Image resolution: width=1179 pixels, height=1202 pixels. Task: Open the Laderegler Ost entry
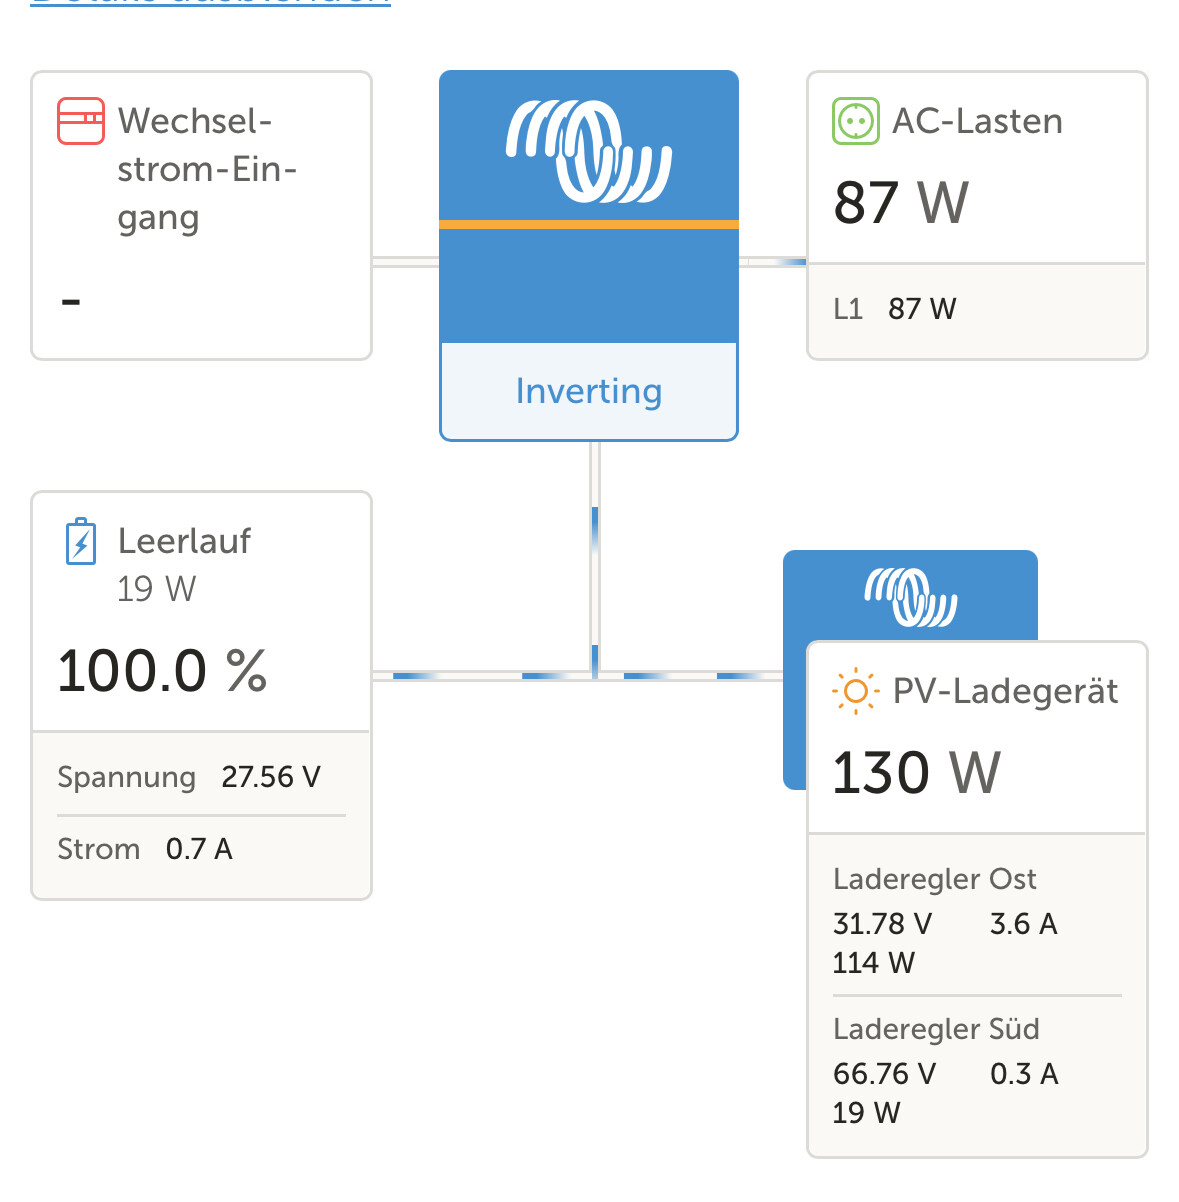pos(934,879)
